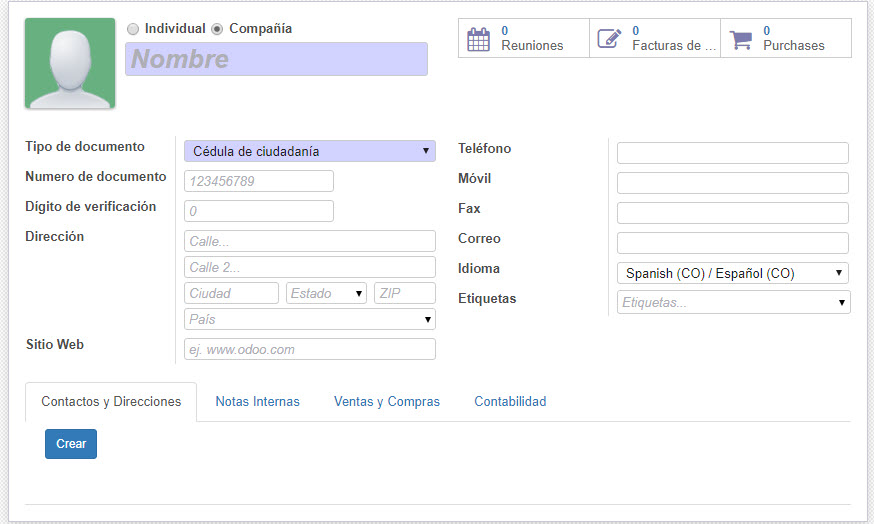Focus the Numero de documento field
Image resolution: width=874 pixels, height=524 pixels.
259,181
